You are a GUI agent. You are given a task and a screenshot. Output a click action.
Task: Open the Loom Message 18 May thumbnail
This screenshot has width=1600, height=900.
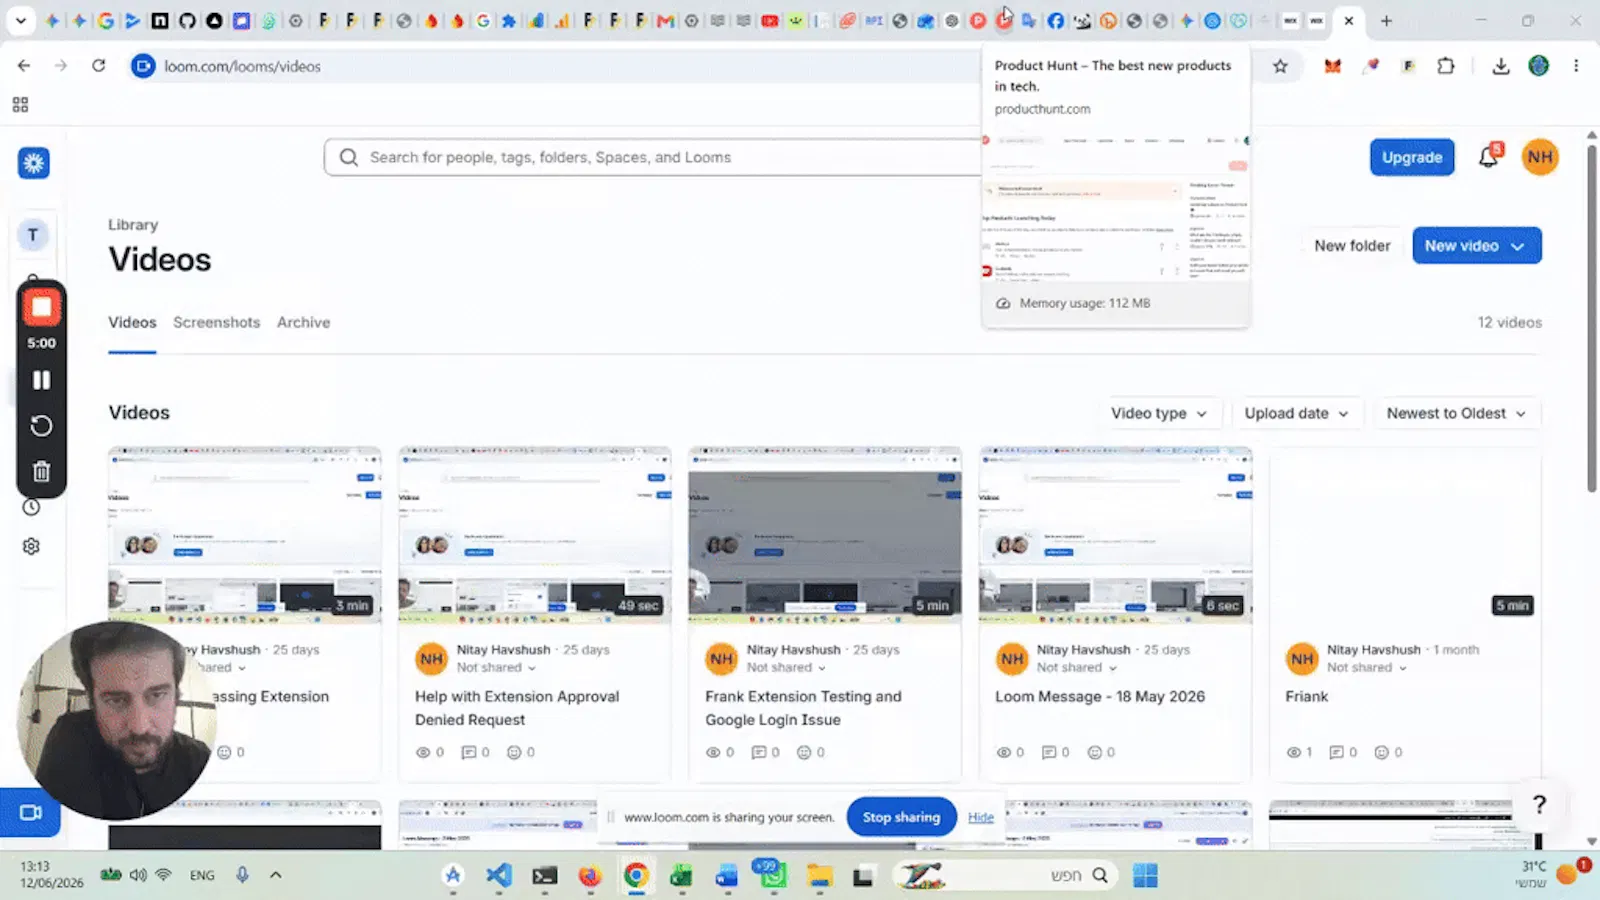(1115, 535)
